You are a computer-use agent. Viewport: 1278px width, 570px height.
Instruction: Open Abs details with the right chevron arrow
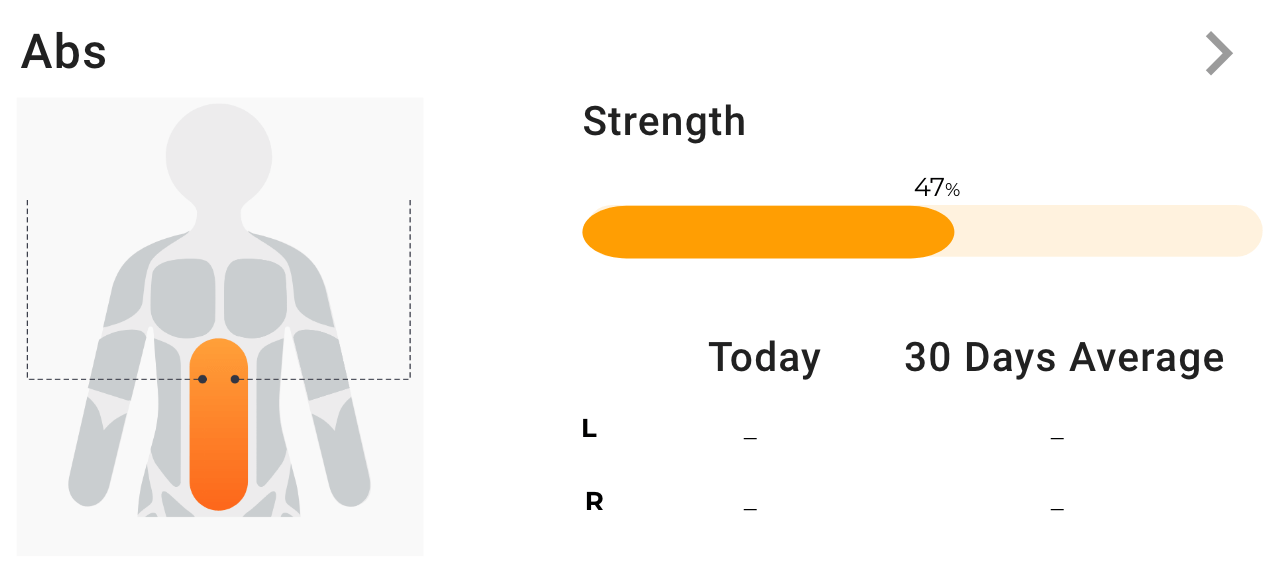[x=1219, y=53]
